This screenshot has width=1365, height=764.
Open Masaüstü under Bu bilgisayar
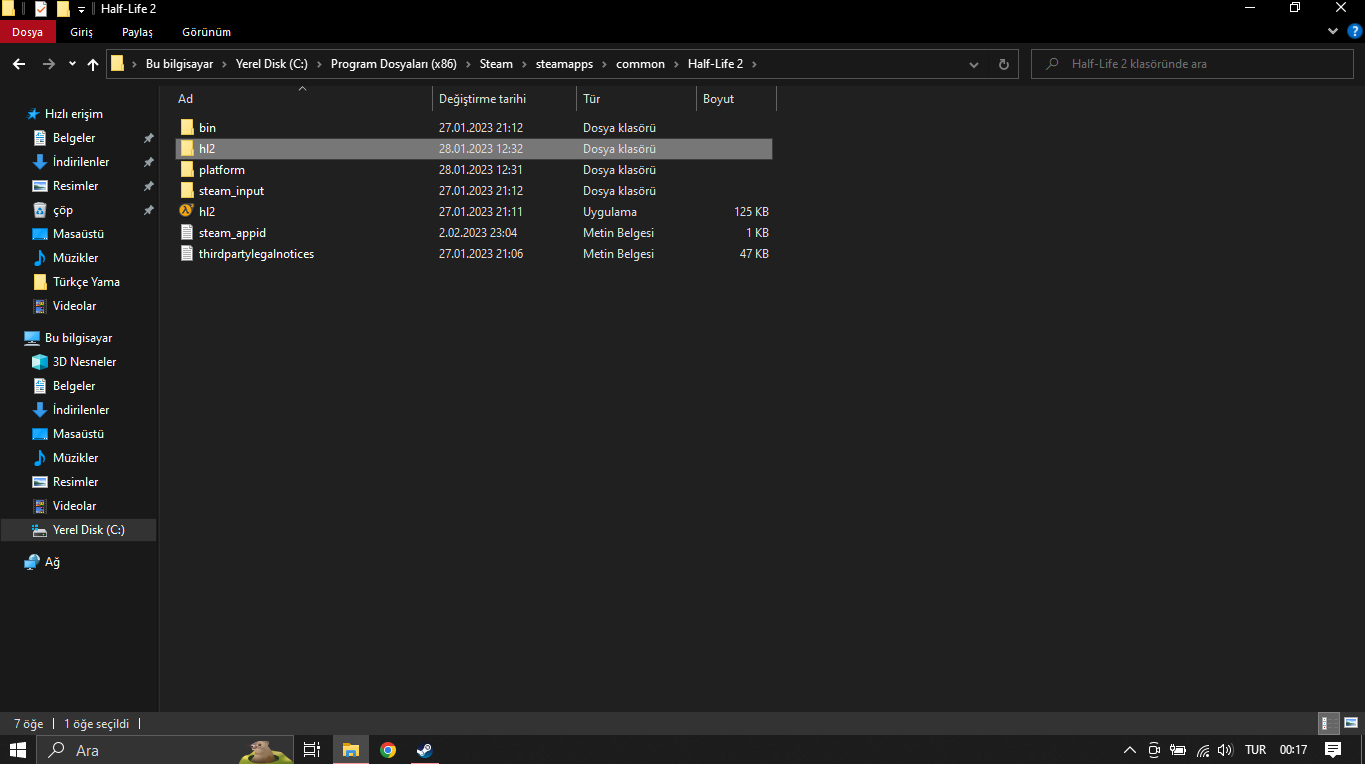point(78,434)
